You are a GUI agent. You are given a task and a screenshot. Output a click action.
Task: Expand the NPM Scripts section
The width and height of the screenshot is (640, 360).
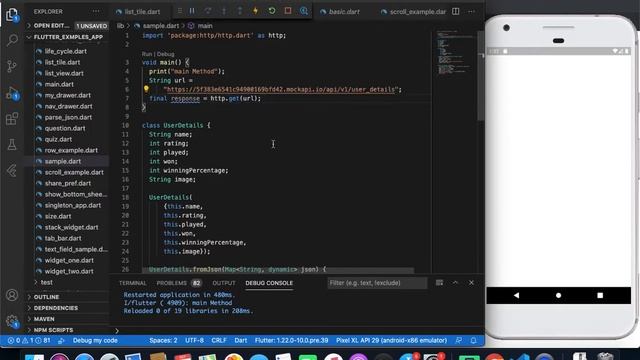pyautogui.click(x=67, y=330)
